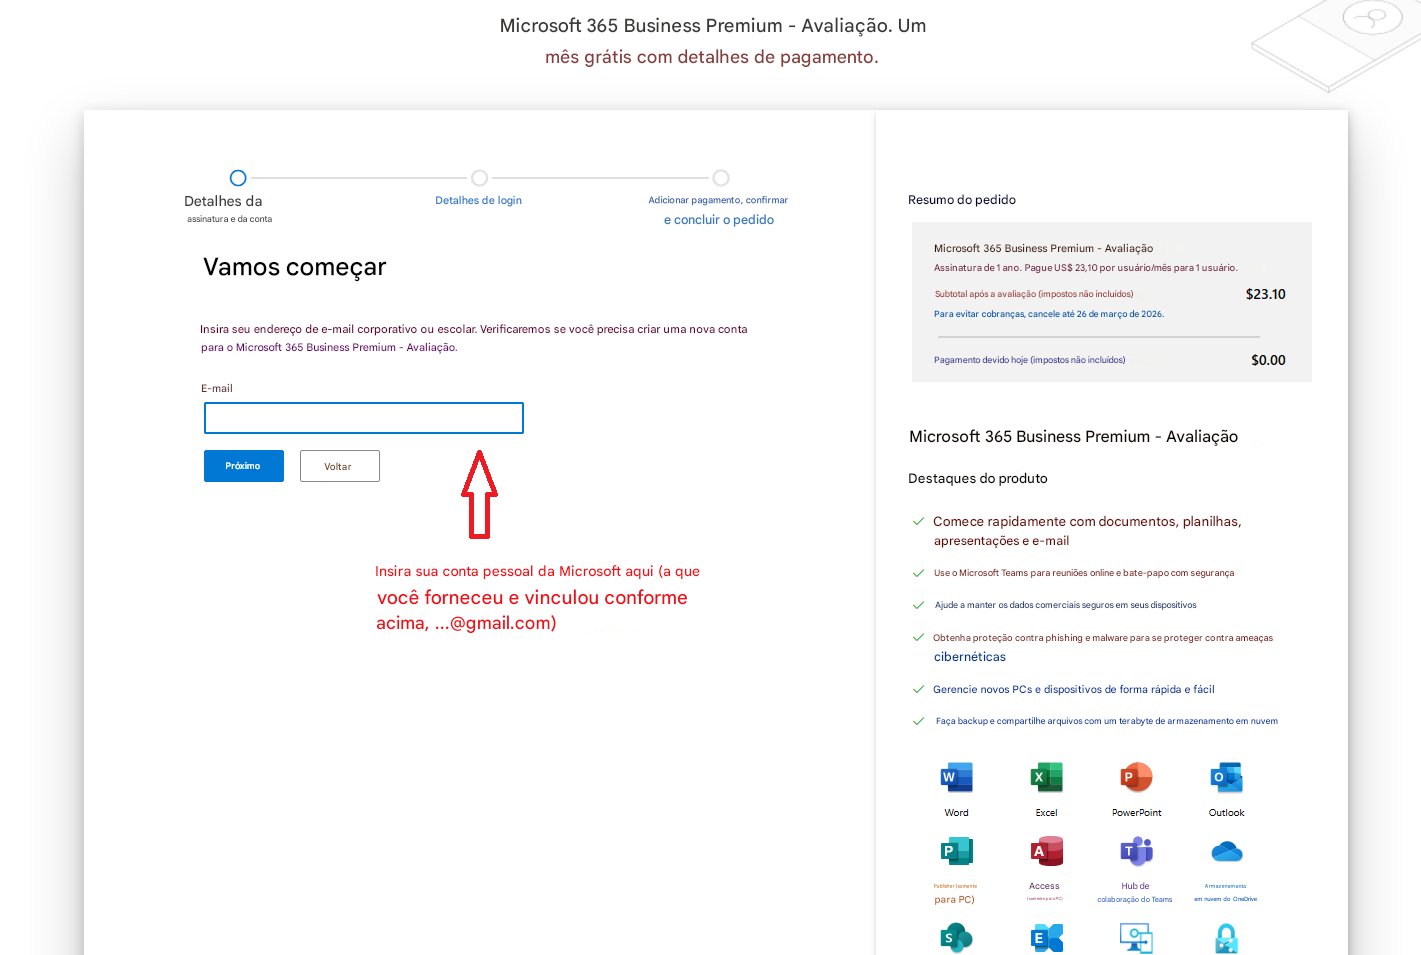Click the Exchange app icon
Image resolution: width=1421 pixels, height=955 pixels.
[x=1047, y=938]
